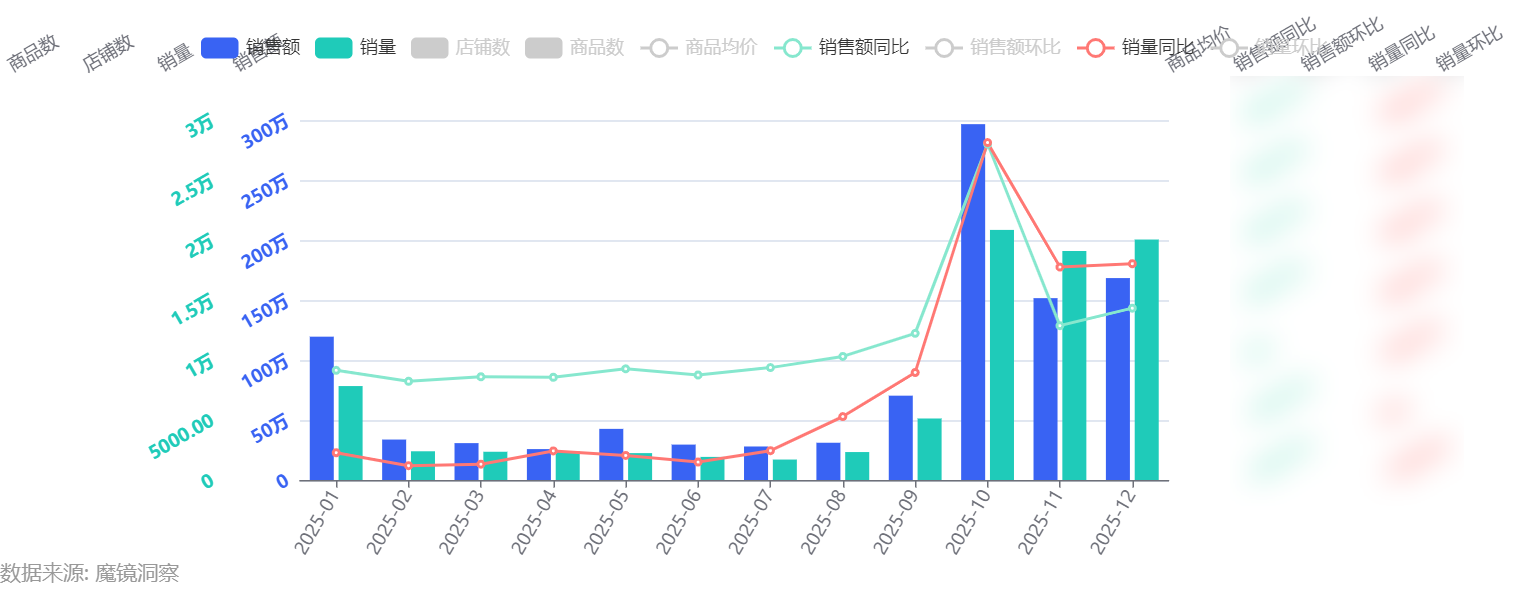This screenshot has height=600, width=1528.
Task: Click the rotated 店铺数 label at top left
Action: pyautogui.click(x=108, y=53)
